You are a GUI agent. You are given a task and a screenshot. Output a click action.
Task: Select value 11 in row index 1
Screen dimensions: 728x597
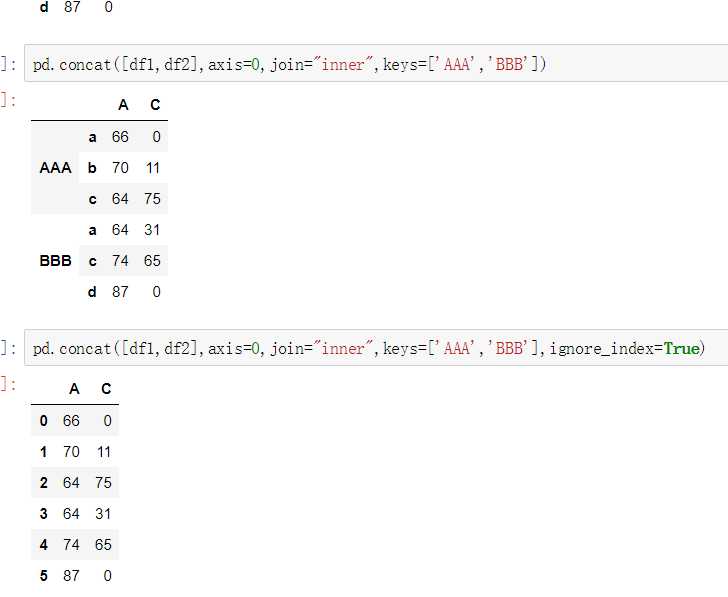click(x=104, y=452)
